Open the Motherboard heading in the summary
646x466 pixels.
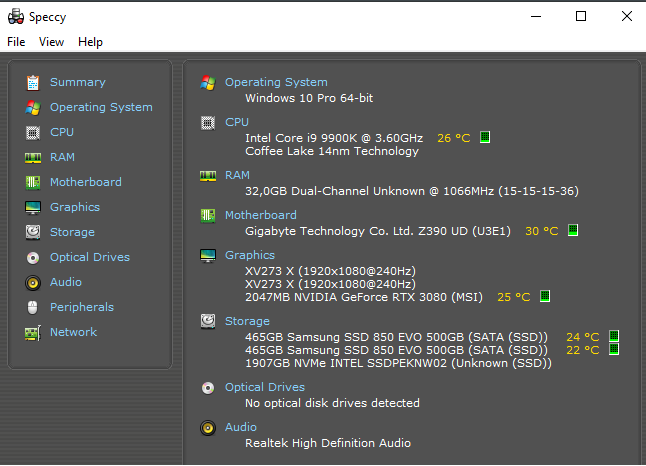[x=260, y=215]
